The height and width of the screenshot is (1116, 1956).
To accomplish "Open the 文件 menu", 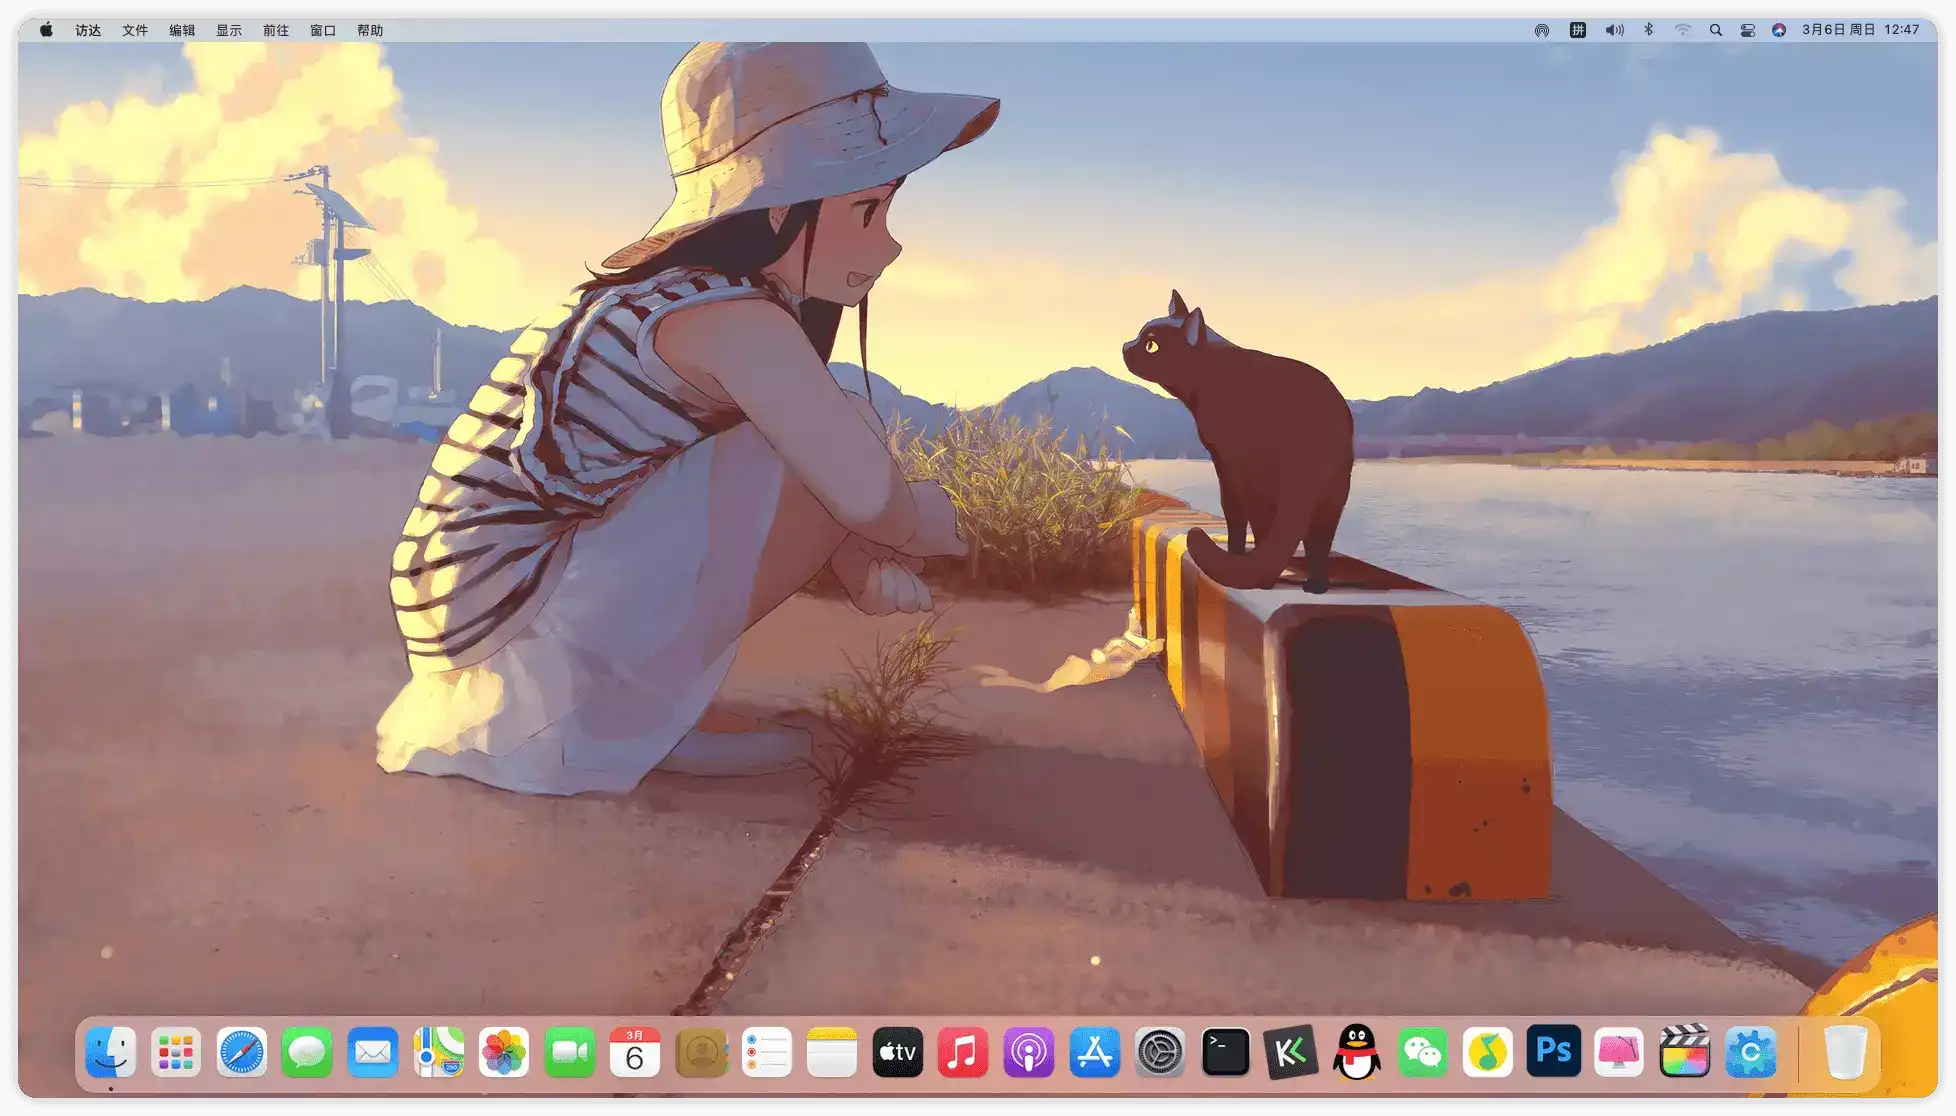I will [x=135, y=30].
